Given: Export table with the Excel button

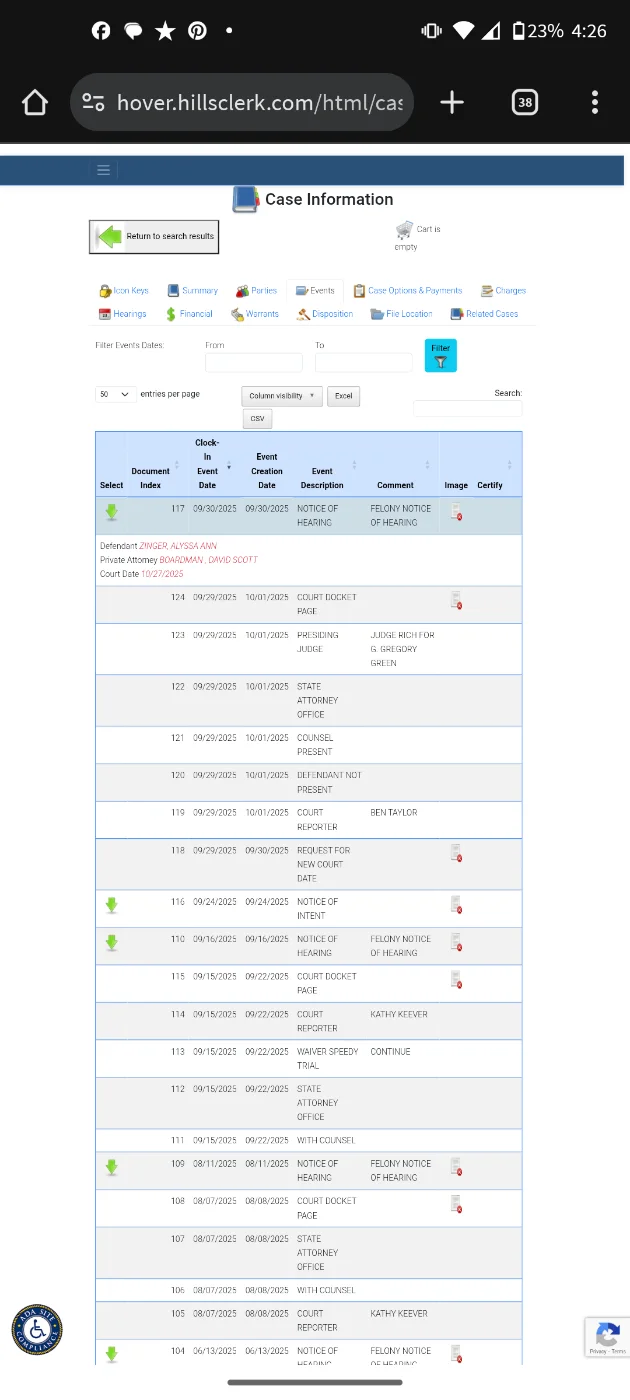Looking at the screenshot, I should [x=343, y=396].
